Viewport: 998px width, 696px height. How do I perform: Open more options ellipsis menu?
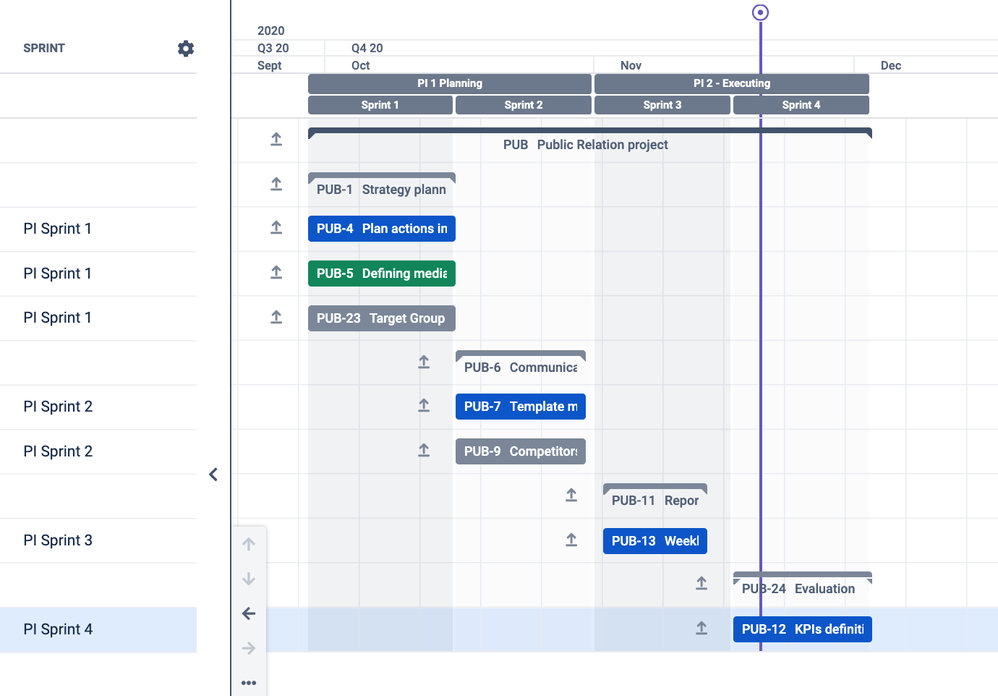[249, 683]
